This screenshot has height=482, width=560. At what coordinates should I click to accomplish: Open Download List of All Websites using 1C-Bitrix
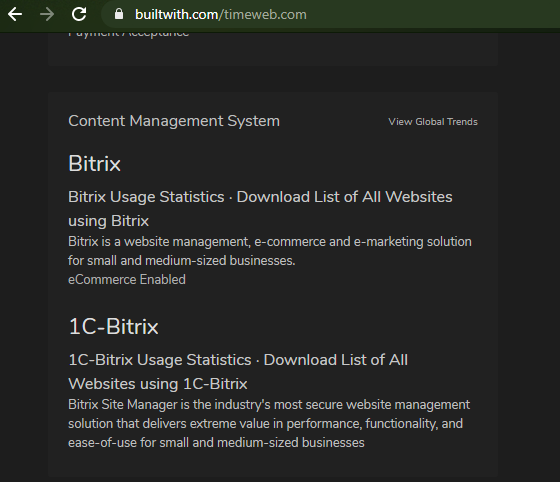pos(238,372)
